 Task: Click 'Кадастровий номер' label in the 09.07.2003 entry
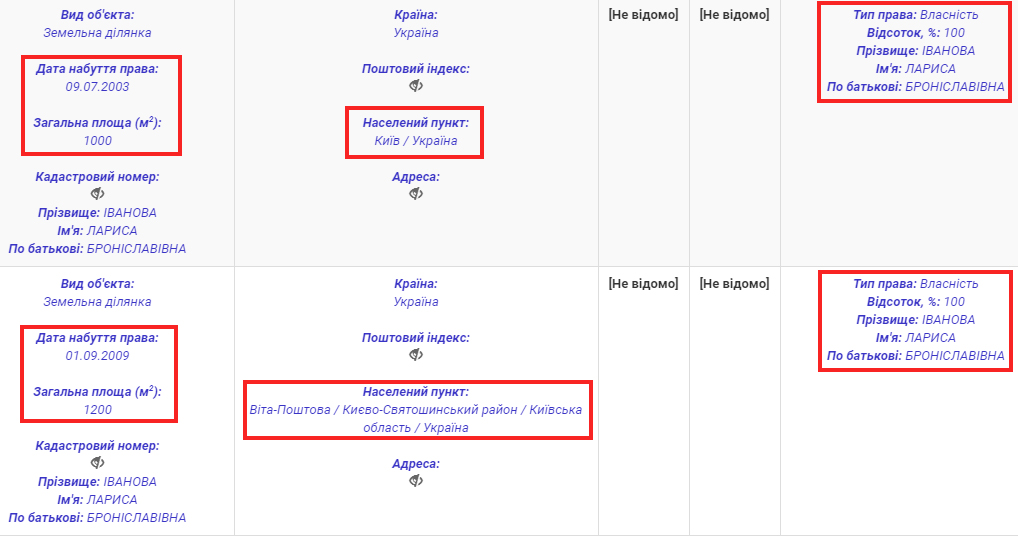97,177
